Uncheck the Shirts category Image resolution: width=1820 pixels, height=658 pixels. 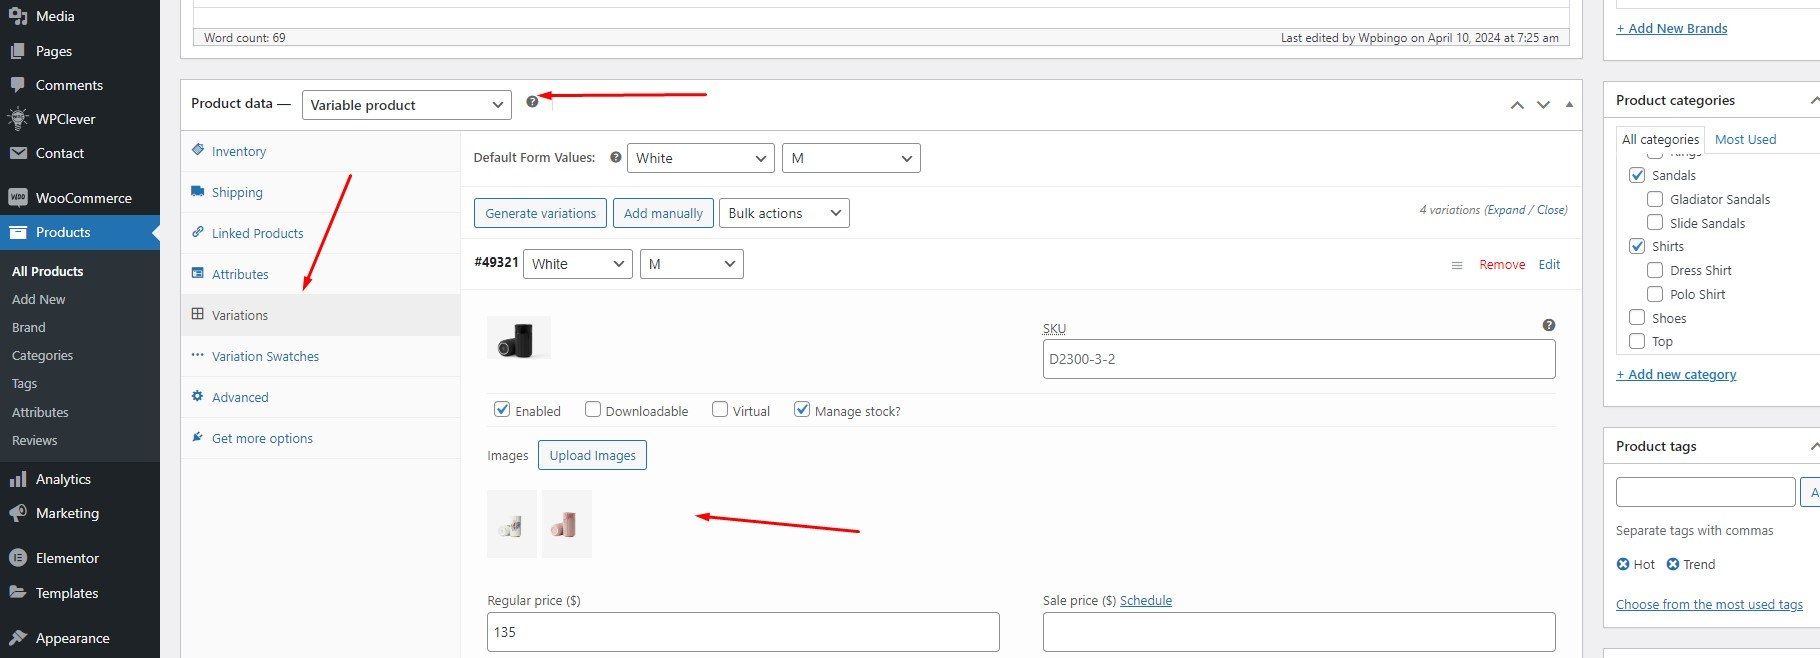1637,246
